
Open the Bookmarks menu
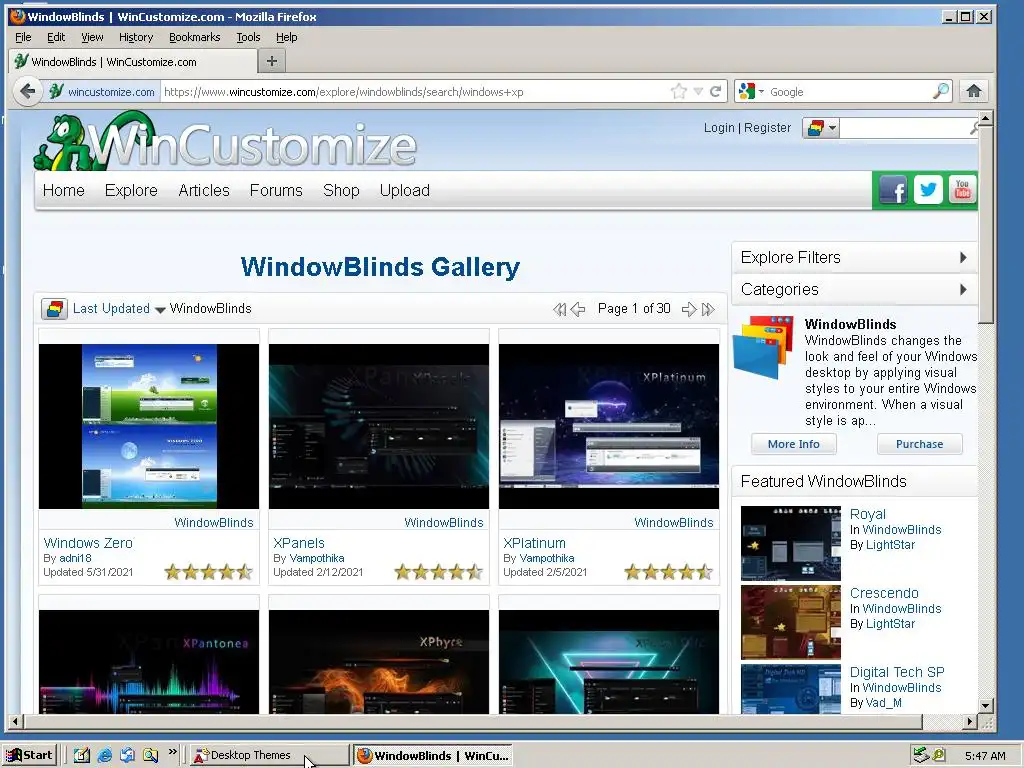195,37
